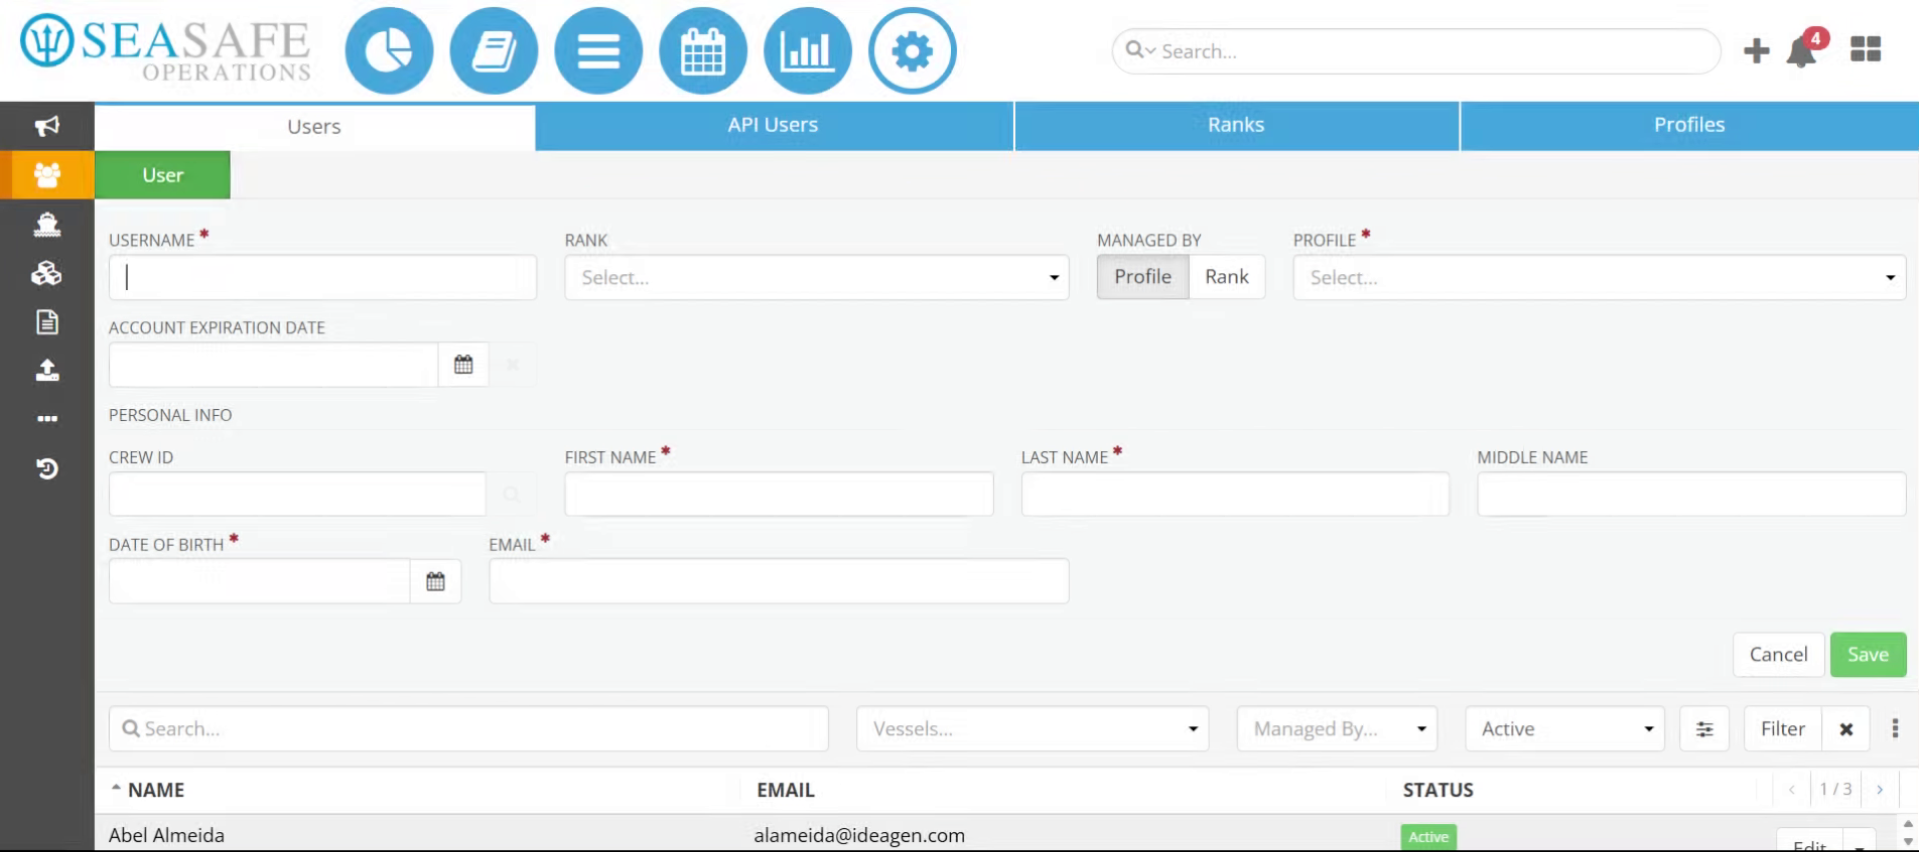1919x852 pixels.
Task: Open the document sidebar icon
Action: [x=47, y=322]
